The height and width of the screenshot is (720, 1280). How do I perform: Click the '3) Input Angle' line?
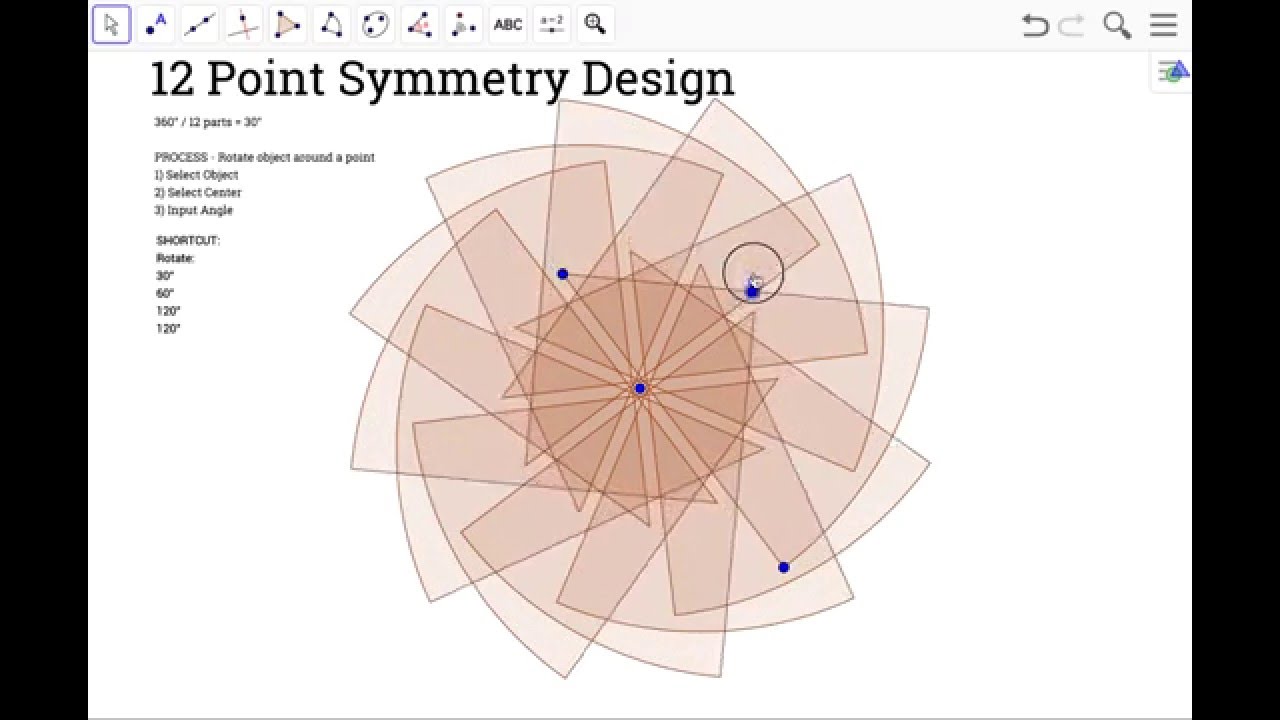[193, 211]
